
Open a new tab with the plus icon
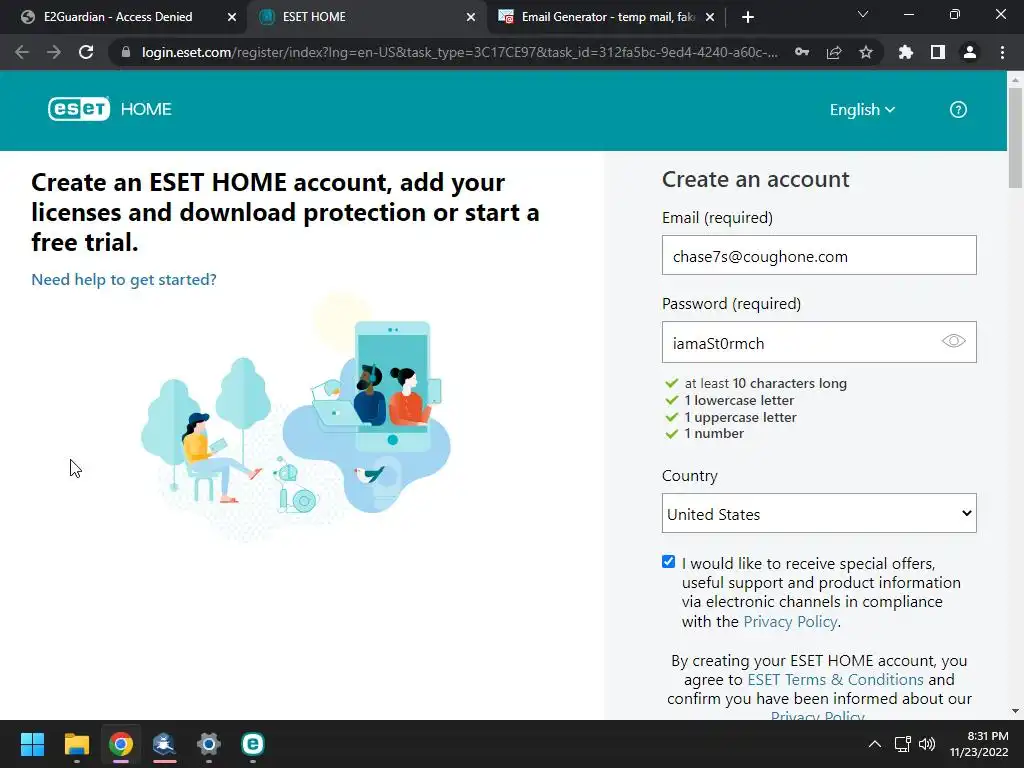pyautogui.click(x=748, y=17)
